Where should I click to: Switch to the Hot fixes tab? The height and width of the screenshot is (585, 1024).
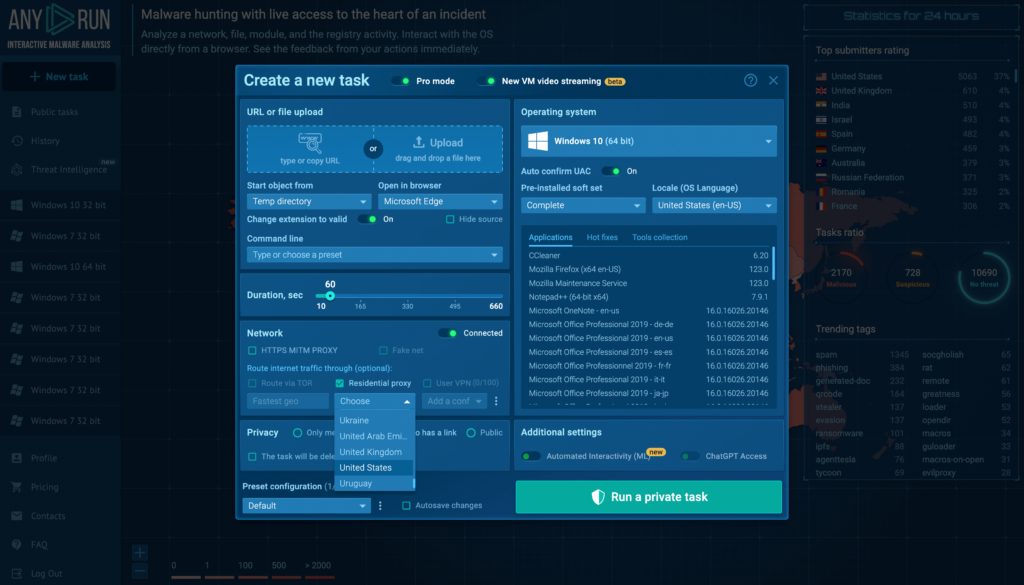click(602, 237)
